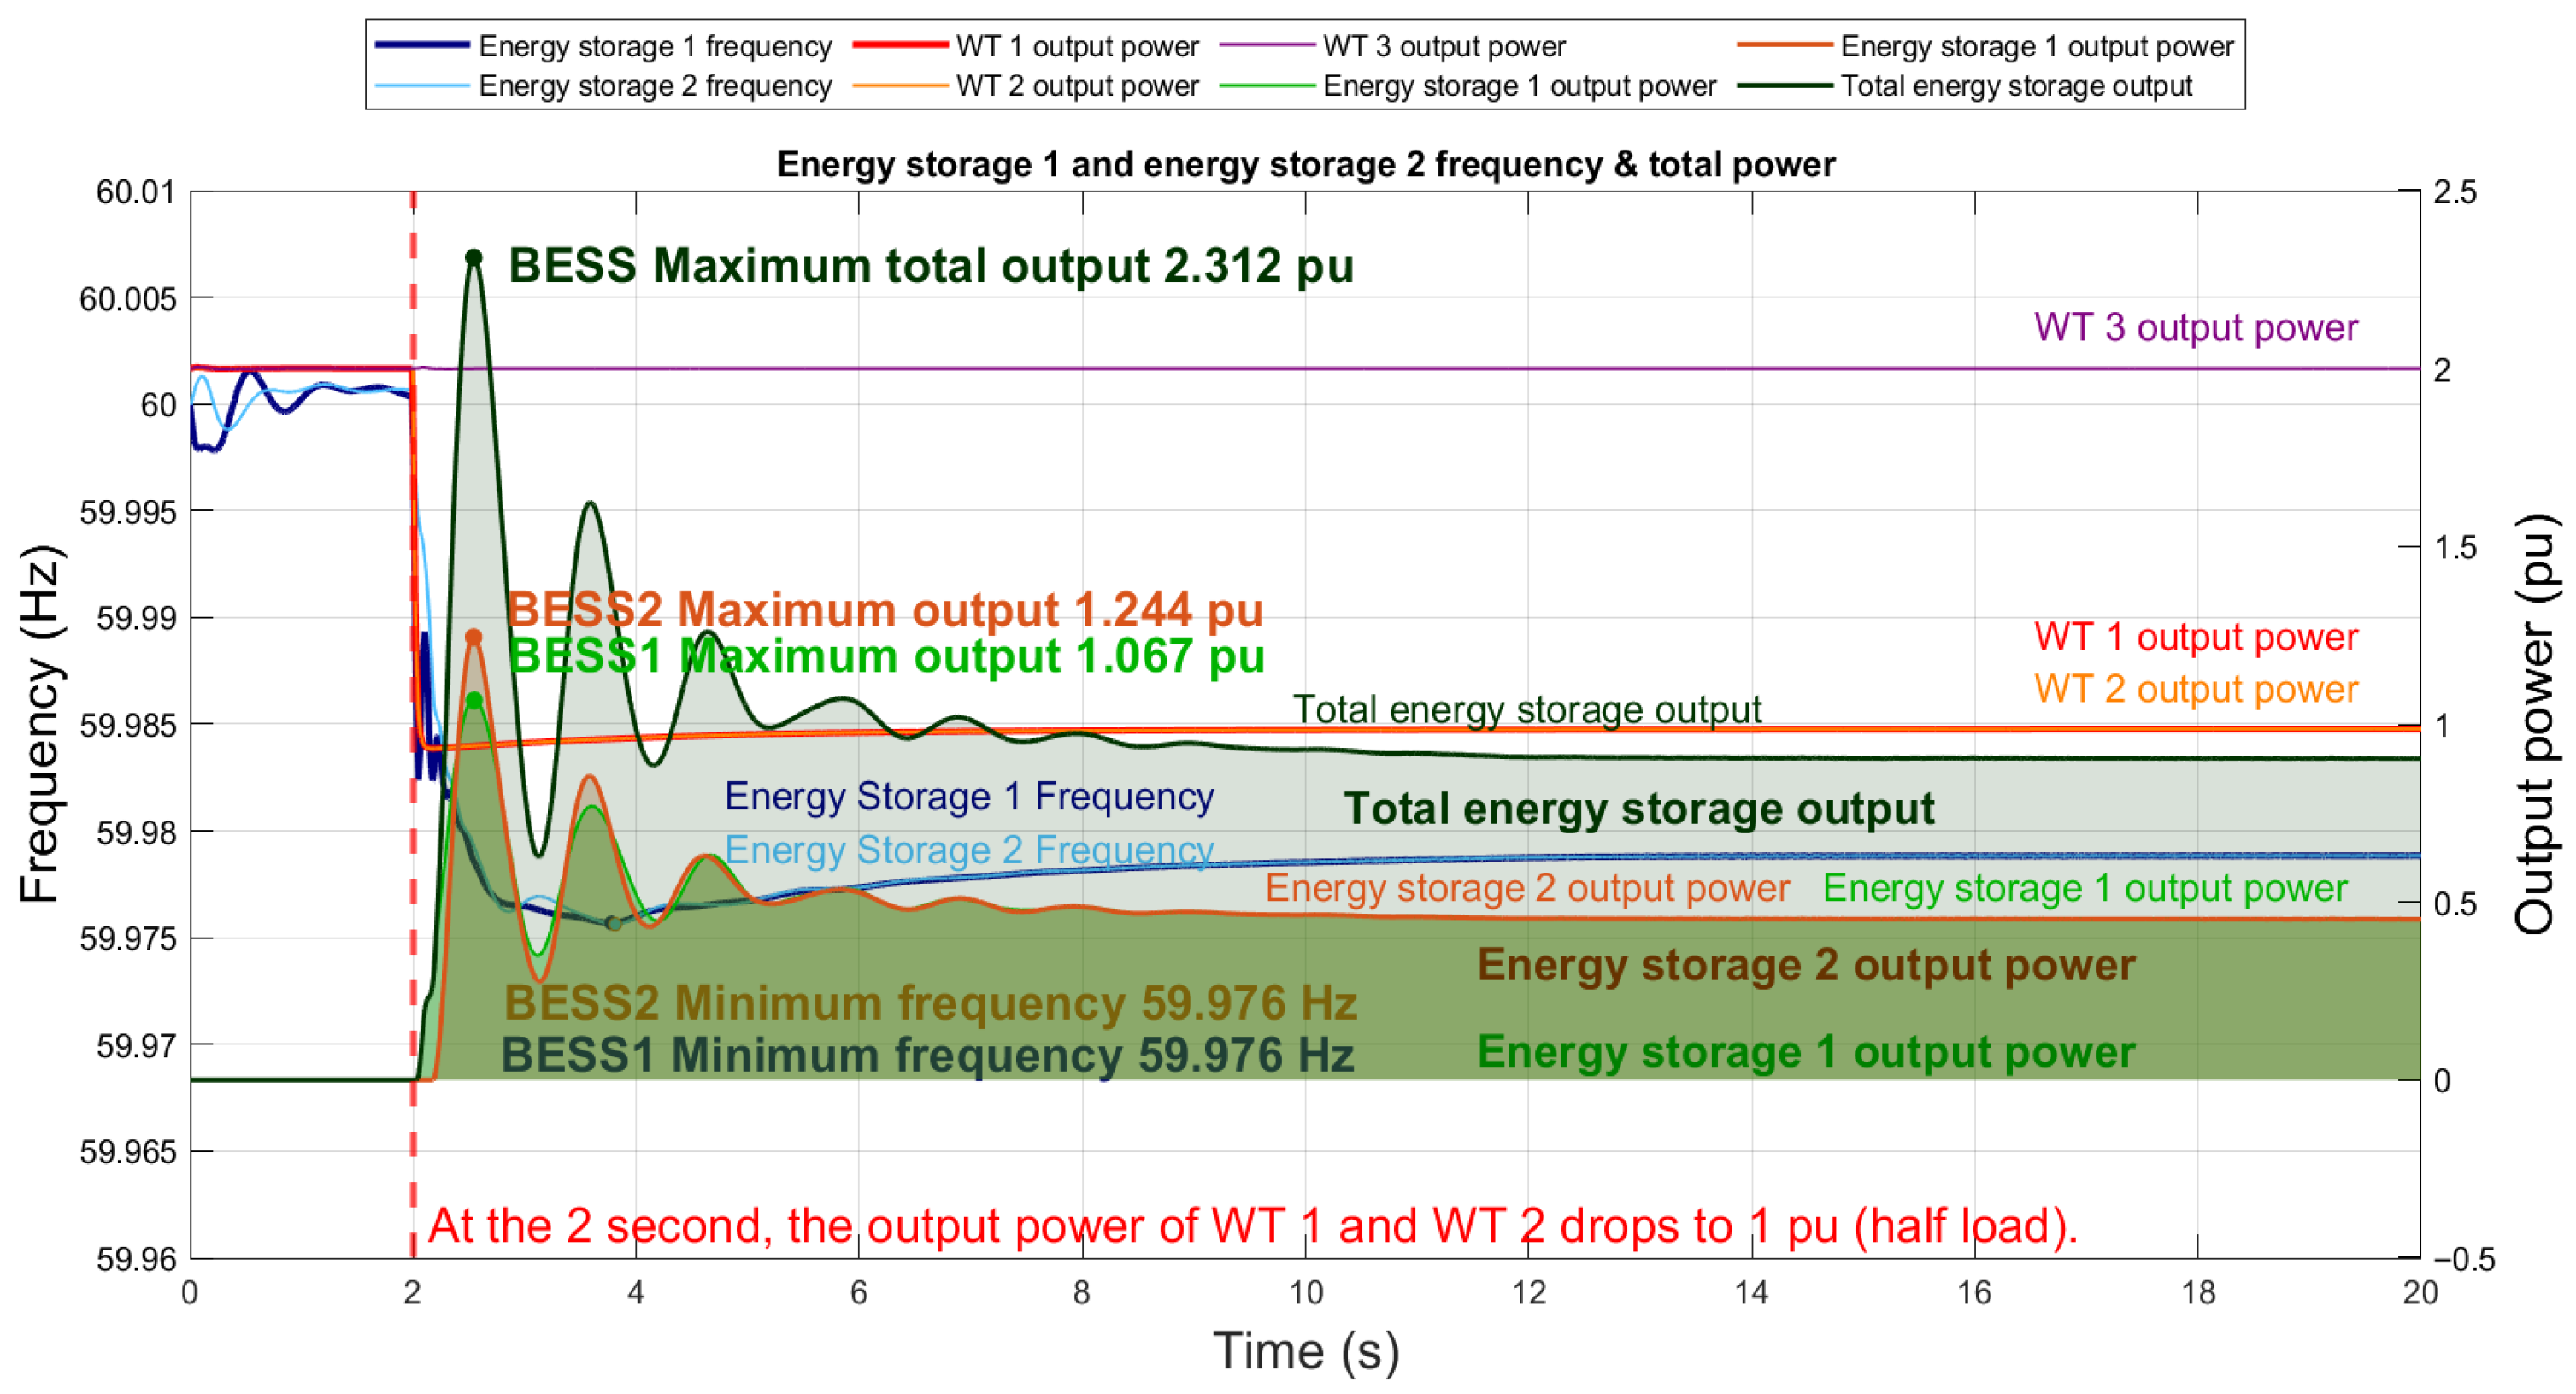Click the dark green peak marker dot at 2.312 pu
The height and width of the screenshot is (1394, 2576).
pyautogui.click(x=474, y=258)
